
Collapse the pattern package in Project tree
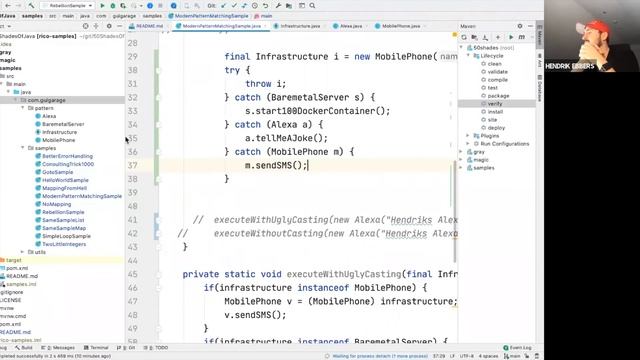pyautogui.click(x=22, y=108)
